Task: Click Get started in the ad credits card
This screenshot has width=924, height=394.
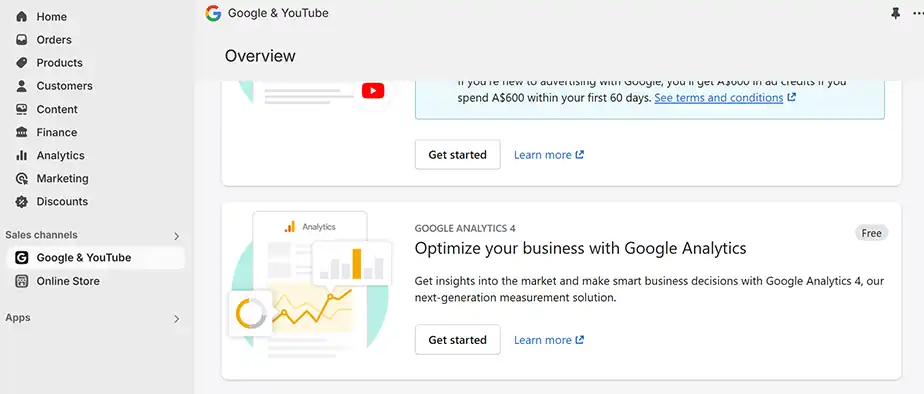Action: (457, 154)
